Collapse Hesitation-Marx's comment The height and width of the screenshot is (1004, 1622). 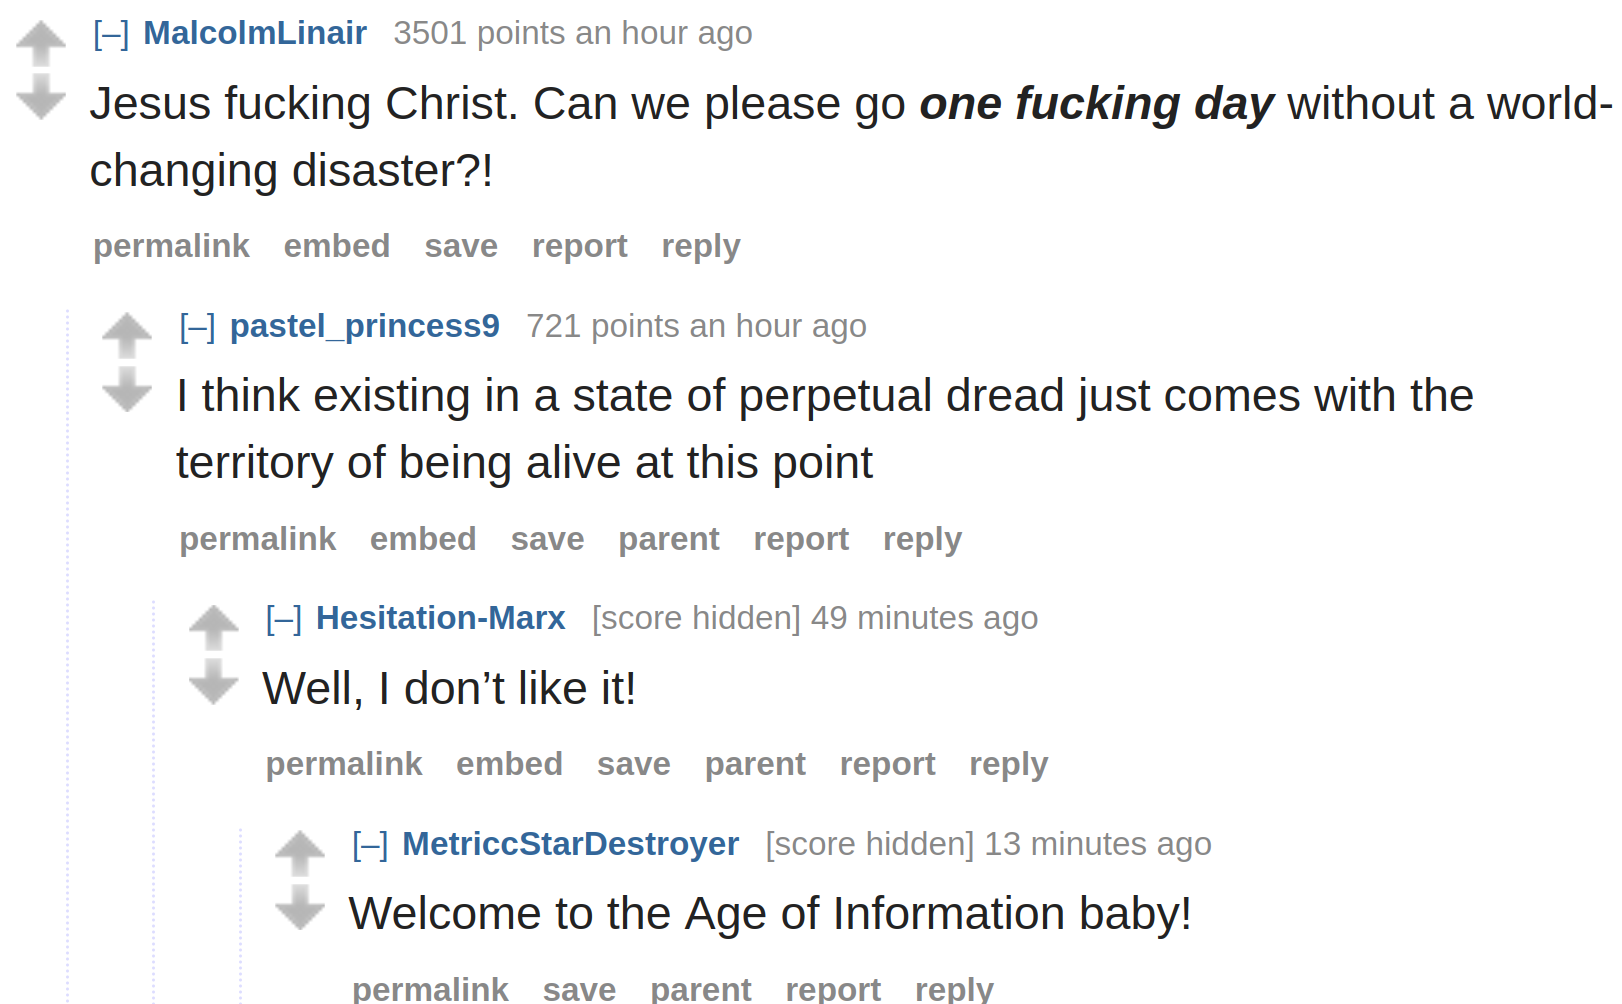[x=284, y=619]
